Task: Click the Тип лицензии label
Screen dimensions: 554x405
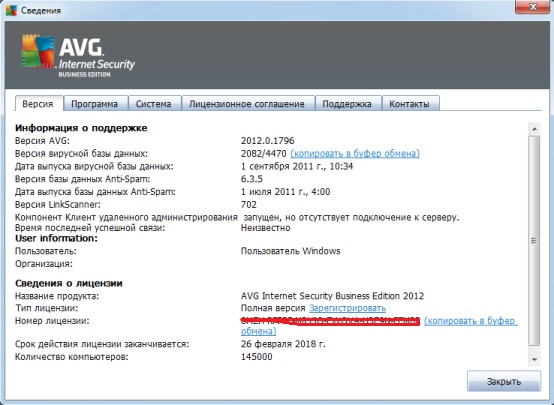Action: (x=46, y=308)
